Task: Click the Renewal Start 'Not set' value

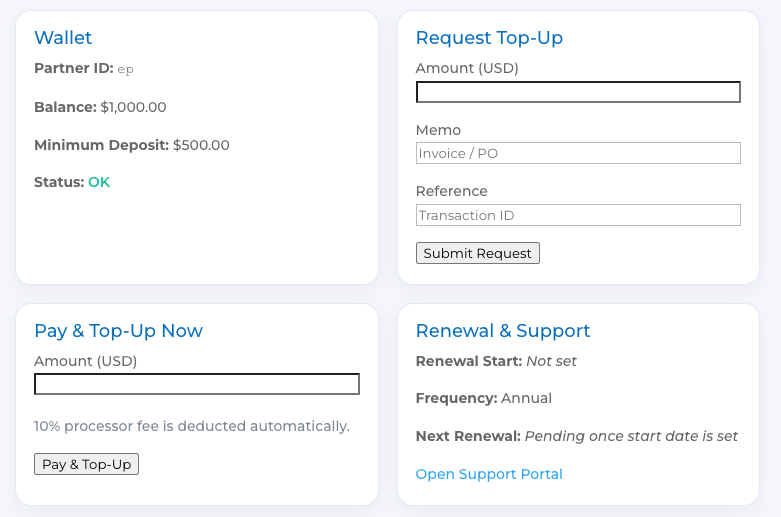Action: coord(551,361)
